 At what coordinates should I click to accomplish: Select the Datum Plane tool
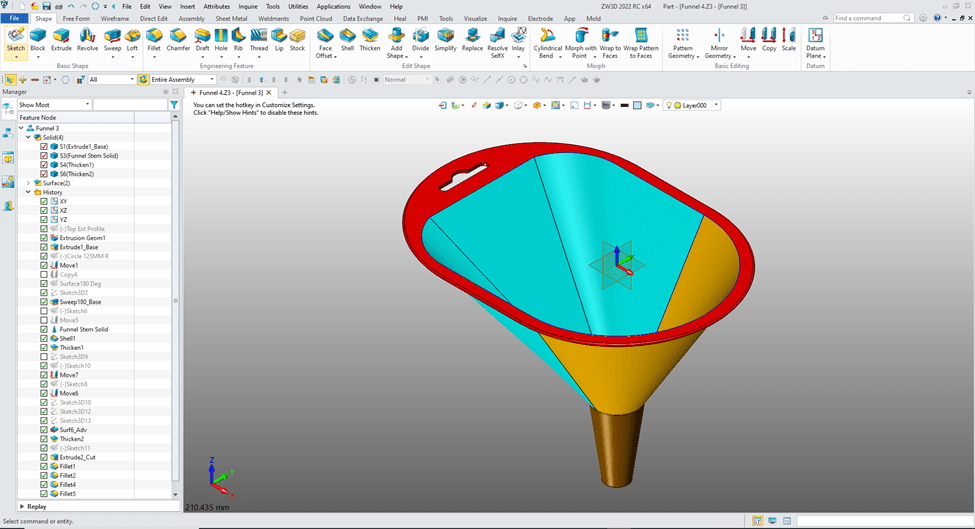tap(815, 42)
